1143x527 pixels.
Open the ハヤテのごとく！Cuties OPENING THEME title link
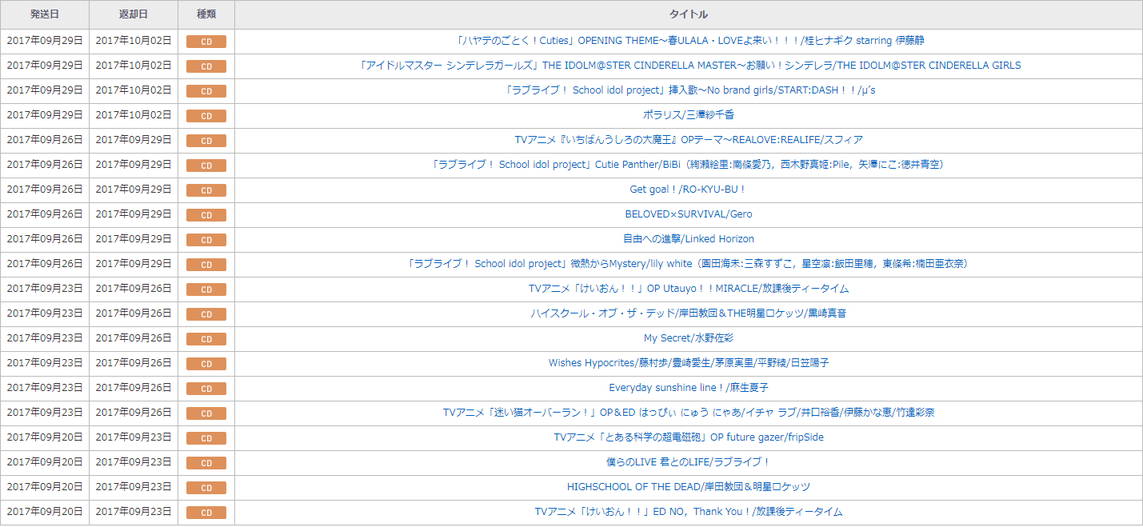click(688, 41)
